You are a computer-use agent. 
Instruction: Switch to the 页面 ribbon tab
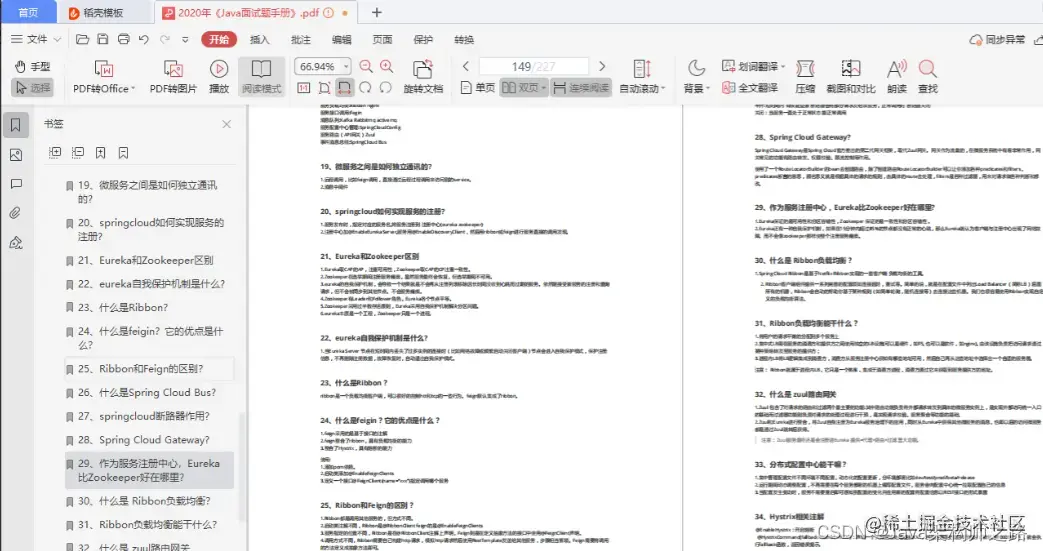coord(382,40)
